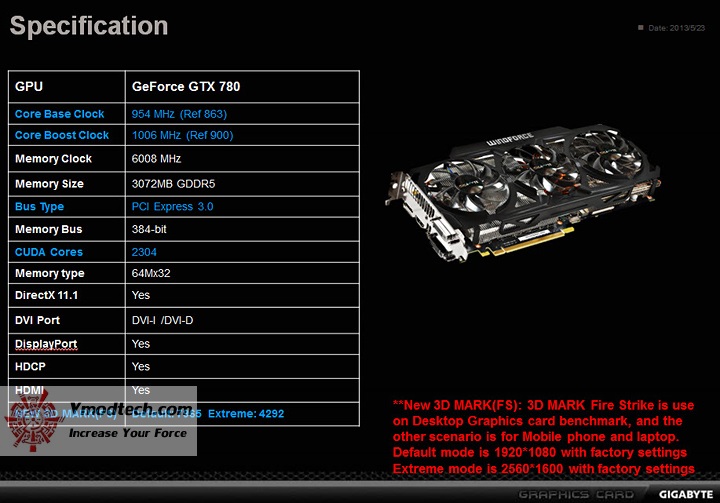
Task: Click the 'Core Boost Clock' label
Action: [x=62, y=135]
